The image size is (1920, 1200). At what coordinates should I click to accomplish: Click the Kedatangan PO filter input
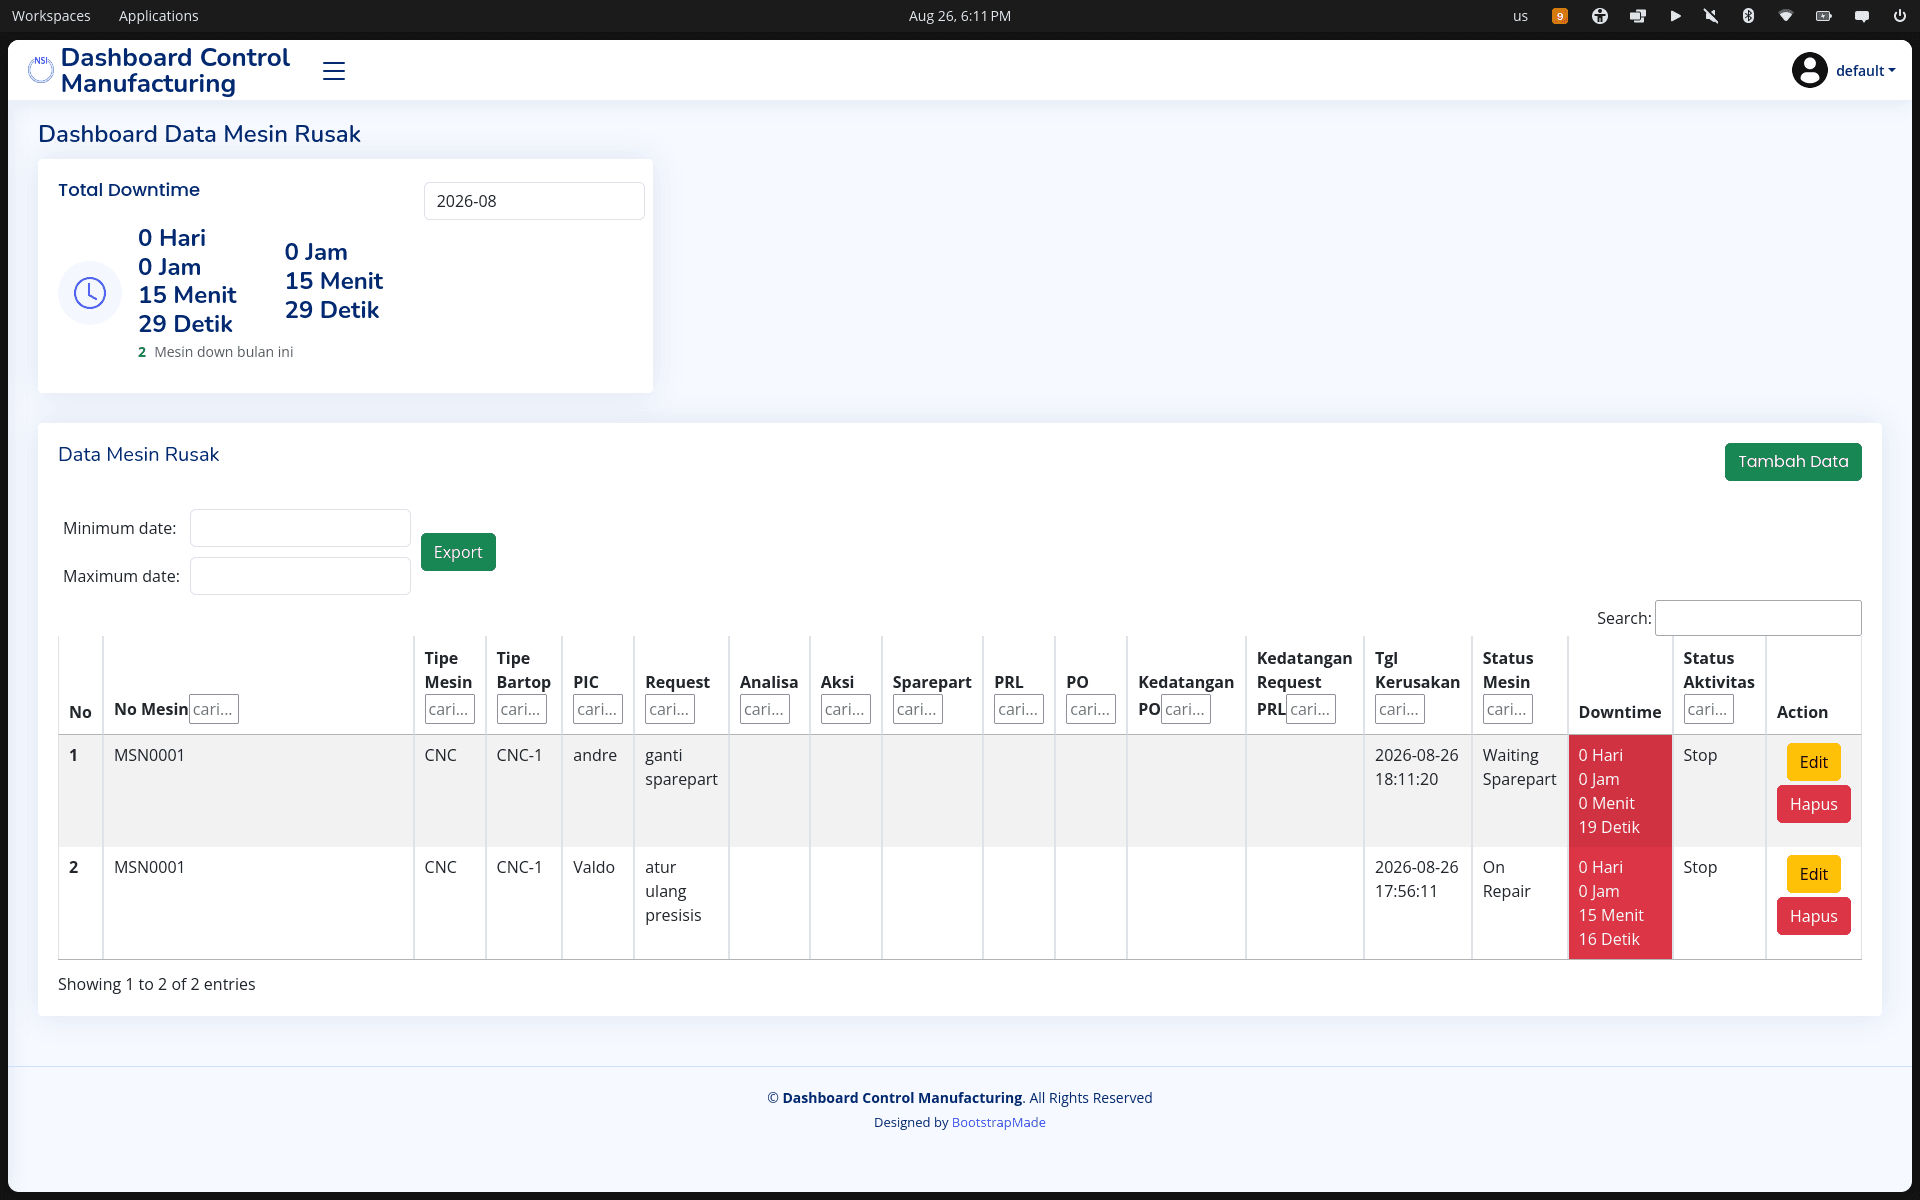[x=1186, y=709]
